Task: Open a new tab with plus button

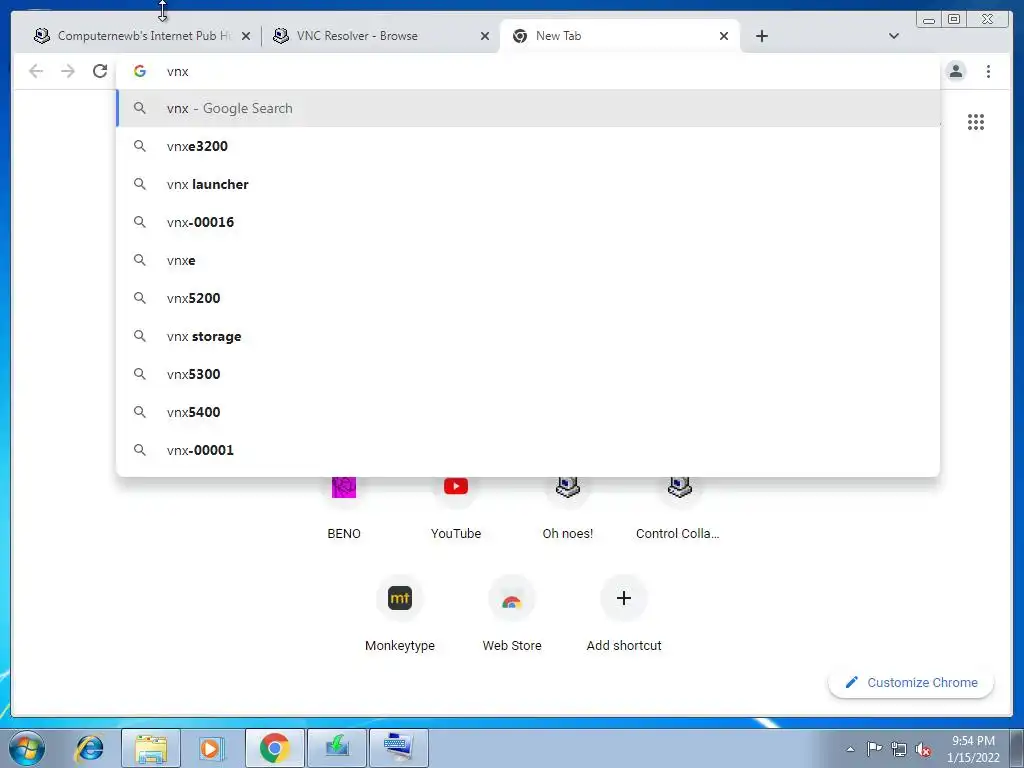Action: pyautogui.click(x=761, y=36)
